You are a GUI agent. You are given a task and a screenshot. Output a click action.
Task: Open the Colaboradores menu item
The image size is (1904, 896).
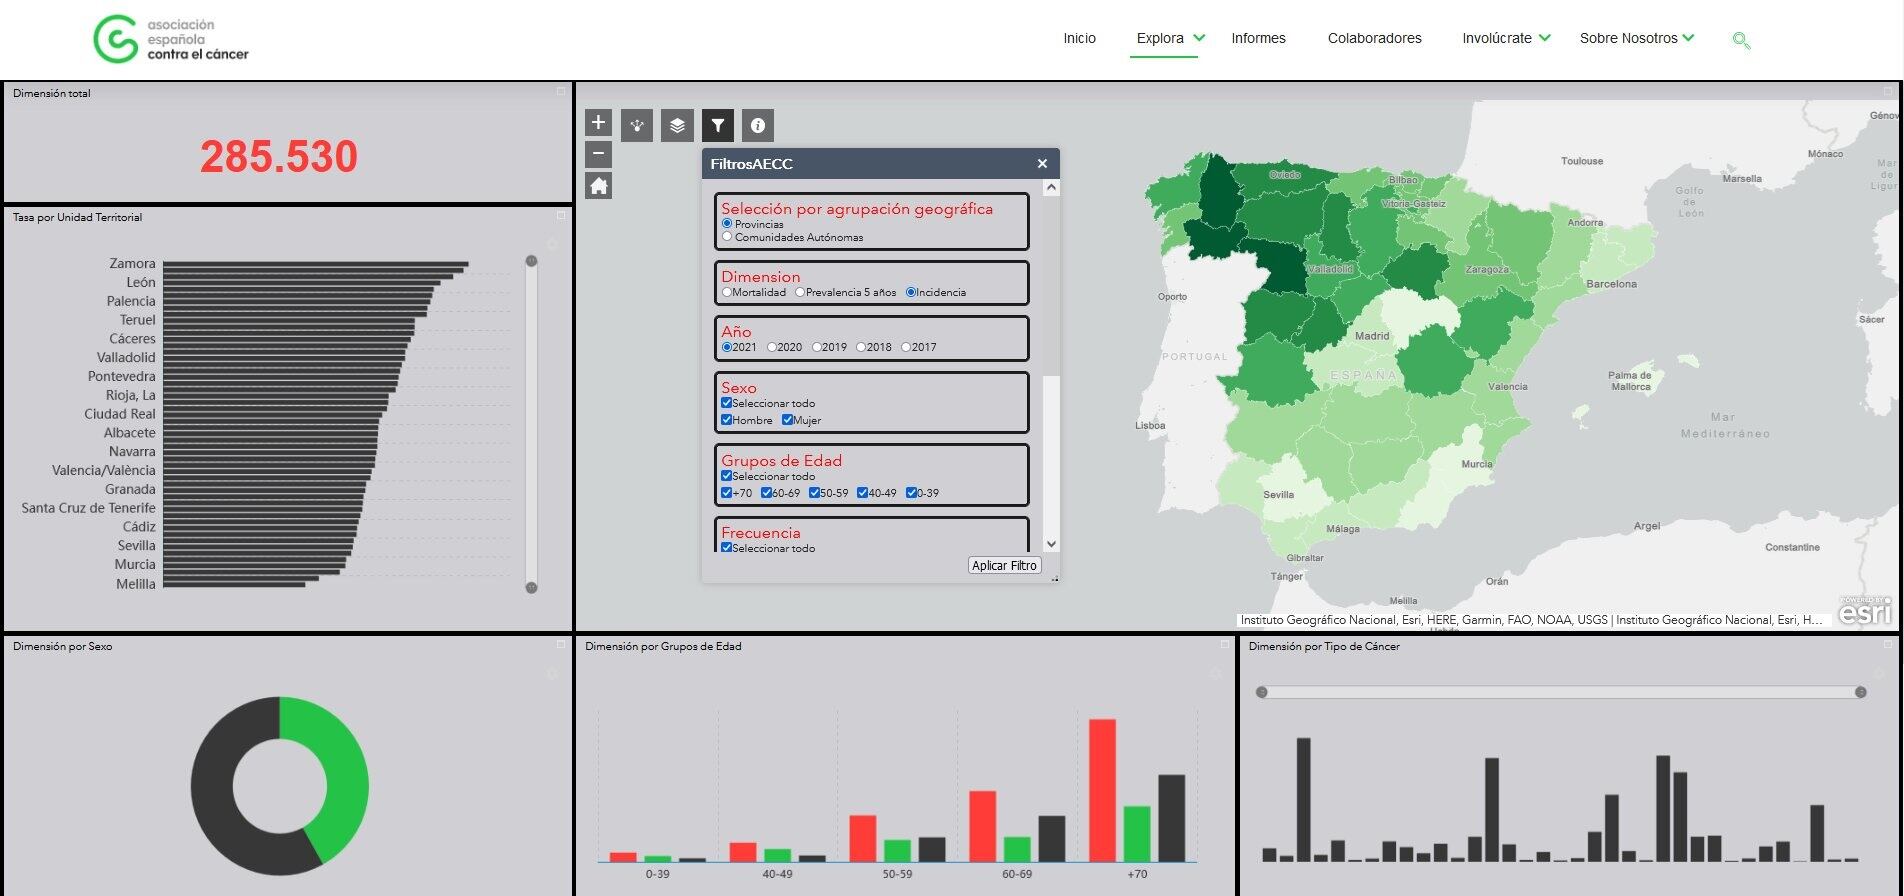1374,38
